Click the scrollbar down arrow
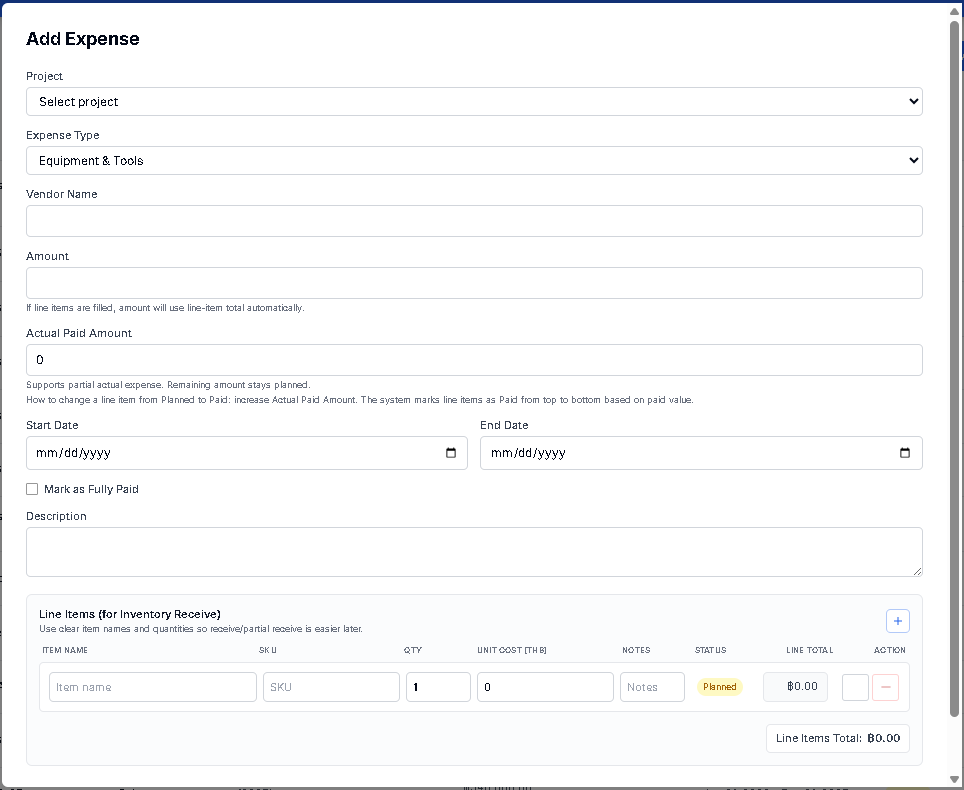 pos(955,780)
